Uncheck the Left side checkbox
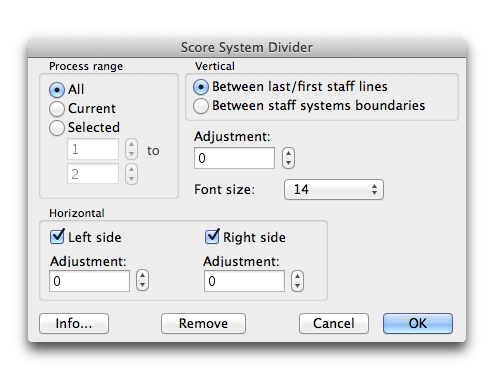 point(57,237)
